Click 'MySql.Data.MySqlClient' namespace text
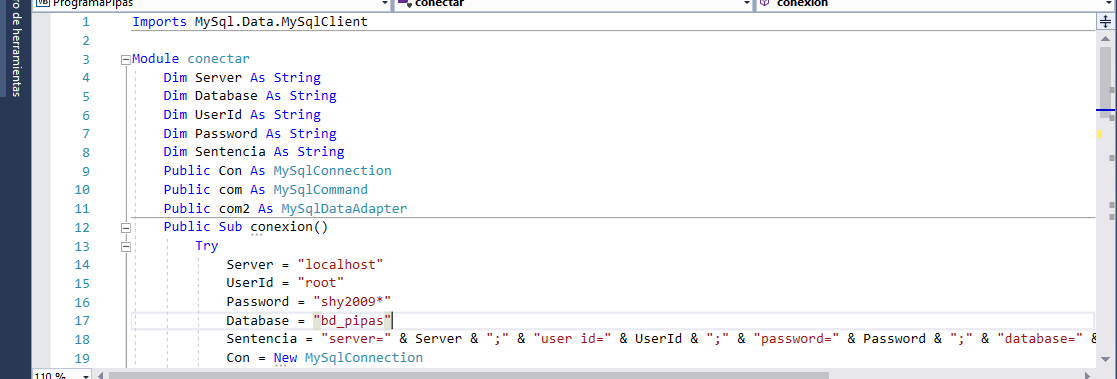1117x379 pixels. (x=281, y=22)
